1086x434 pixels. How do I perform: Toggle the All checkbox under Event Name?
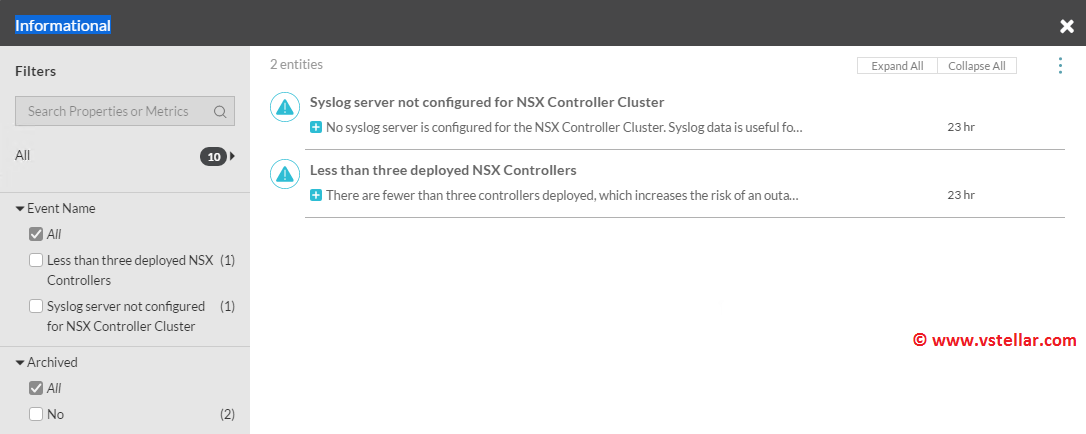pyautogui.click(x=36, y=233)
